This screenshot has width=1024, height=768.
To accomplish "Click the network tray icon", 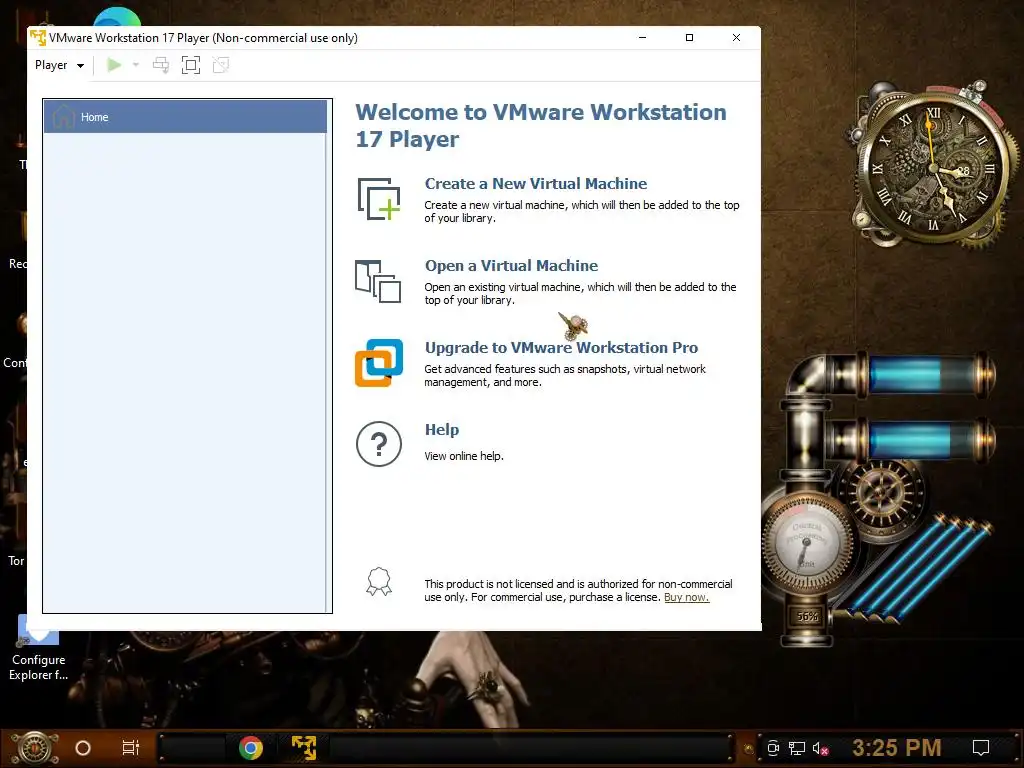I will pos(797,748).
